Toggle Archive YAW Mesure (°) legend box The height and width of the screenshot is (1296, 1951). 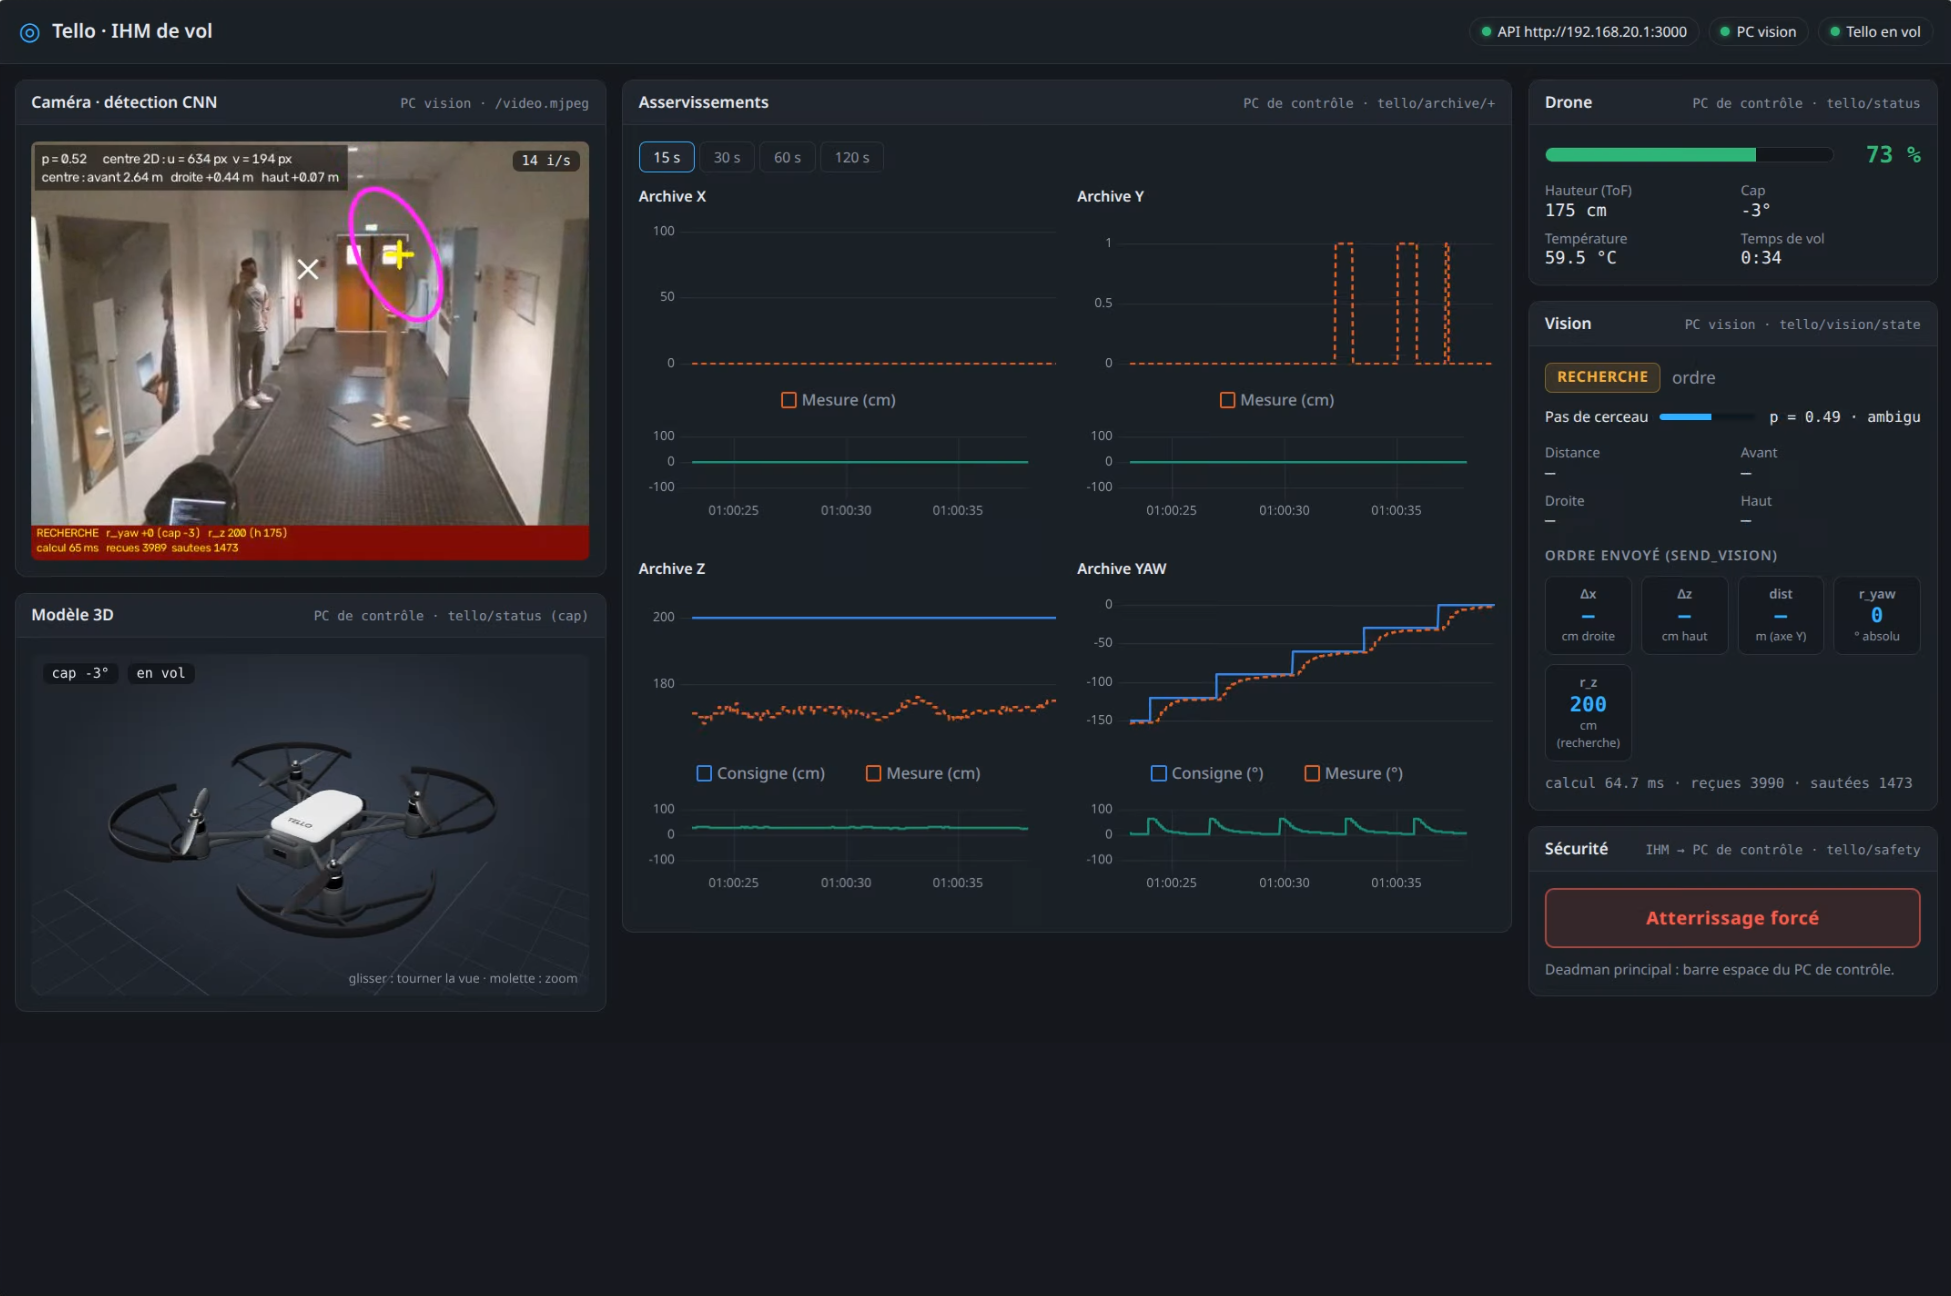coord(1312,773)
